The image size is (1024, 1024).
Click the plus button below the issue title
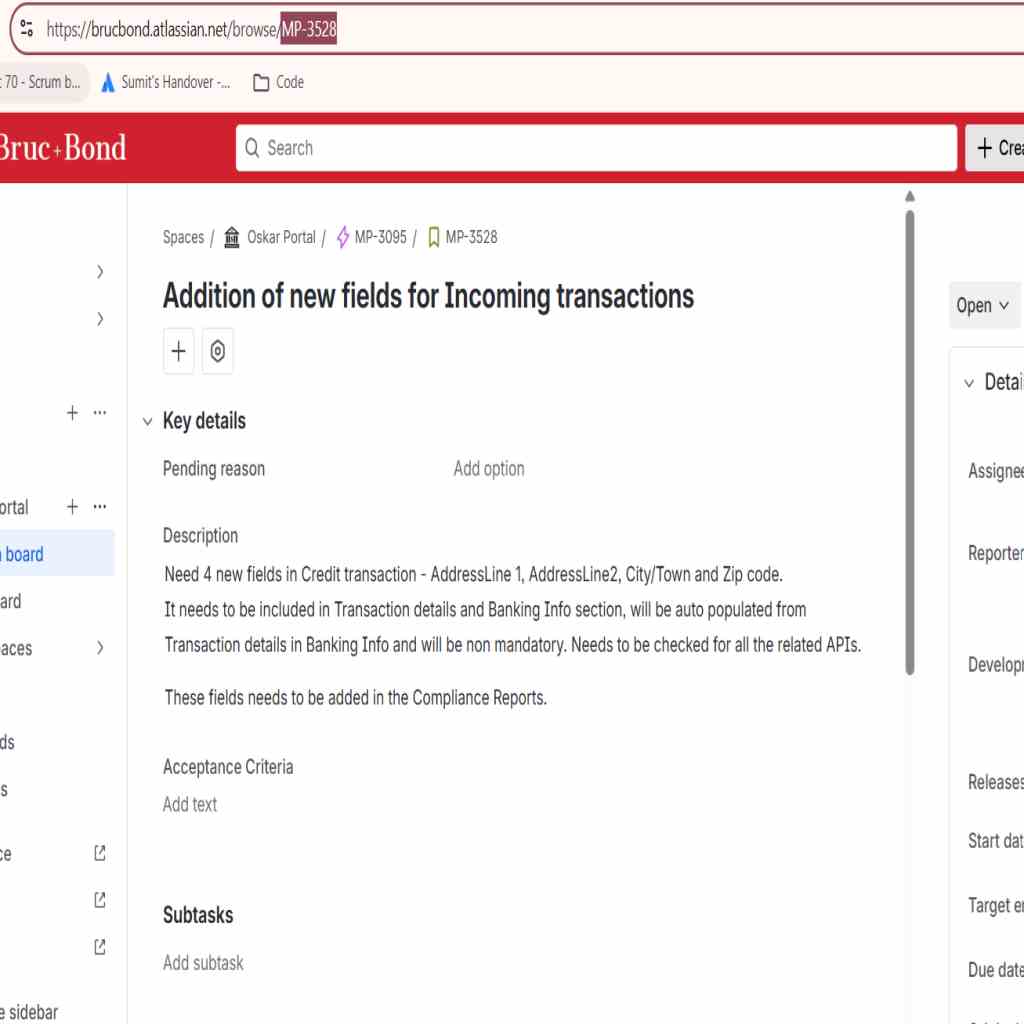point(178,352)
